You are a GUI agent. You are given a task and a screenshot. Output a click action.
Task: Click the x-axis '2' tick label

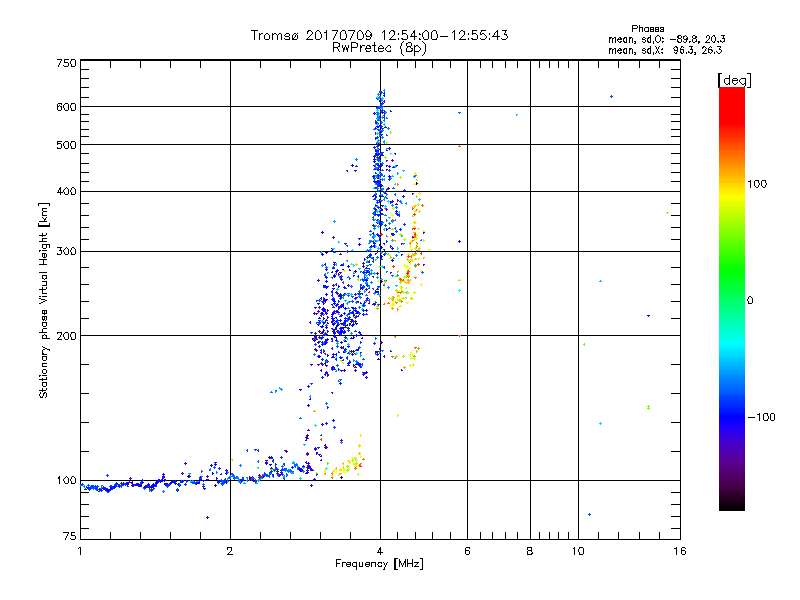230,551
